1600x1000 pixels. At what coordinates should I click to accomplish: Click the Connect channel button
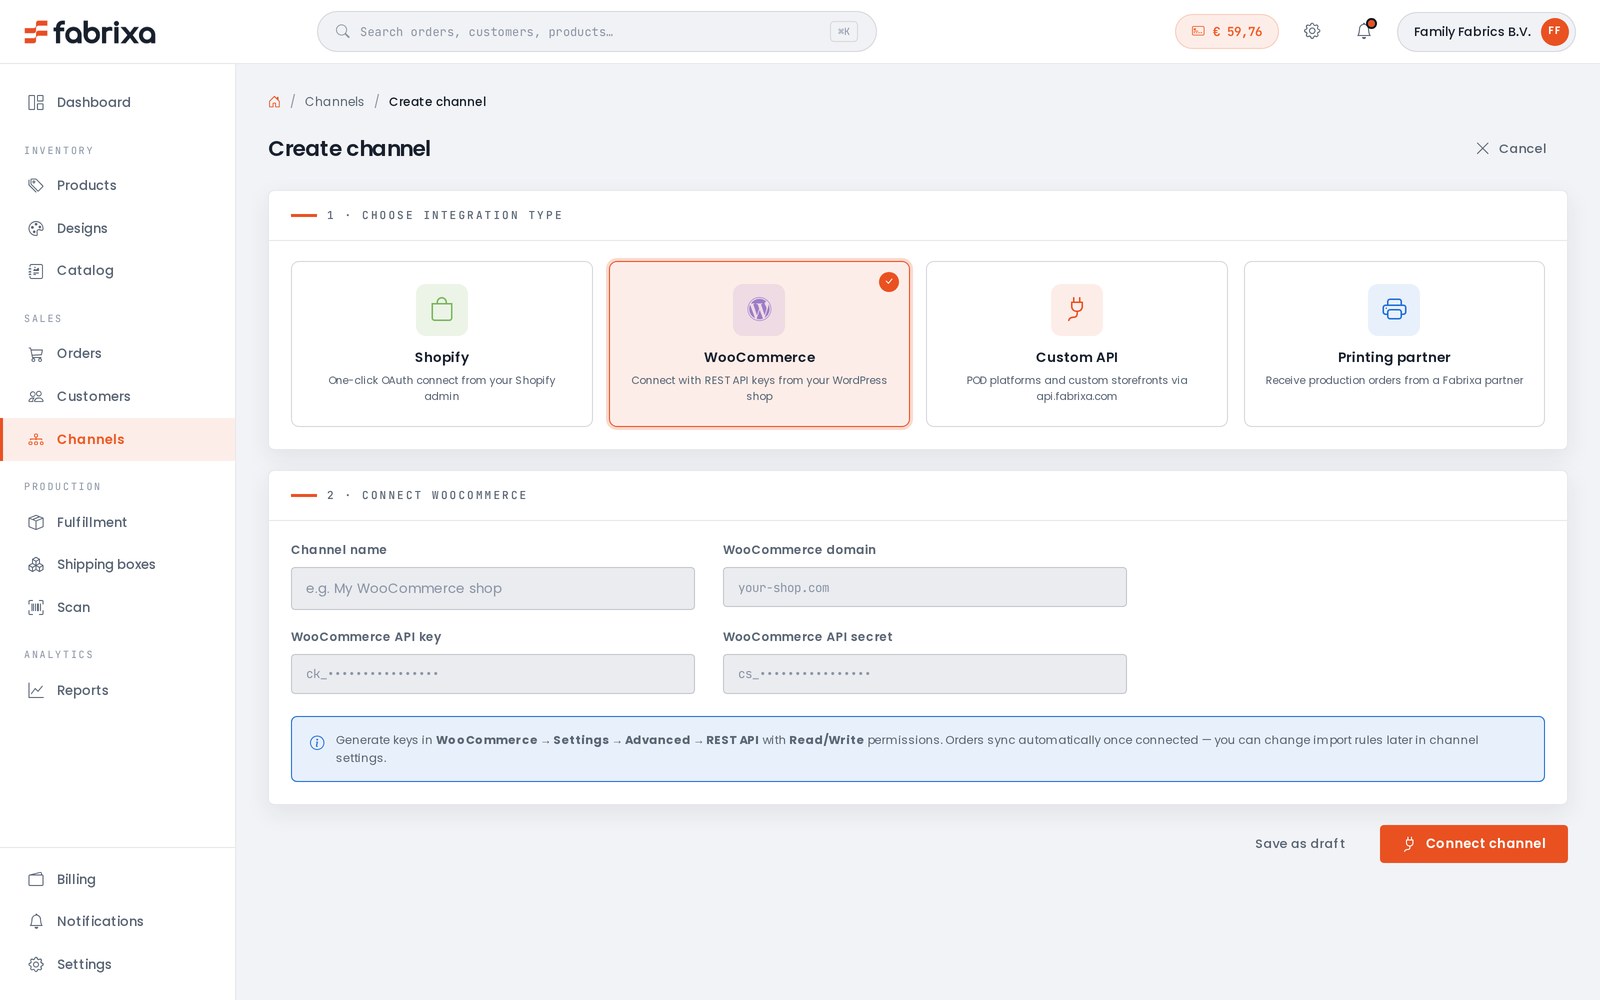[1474, 844]
